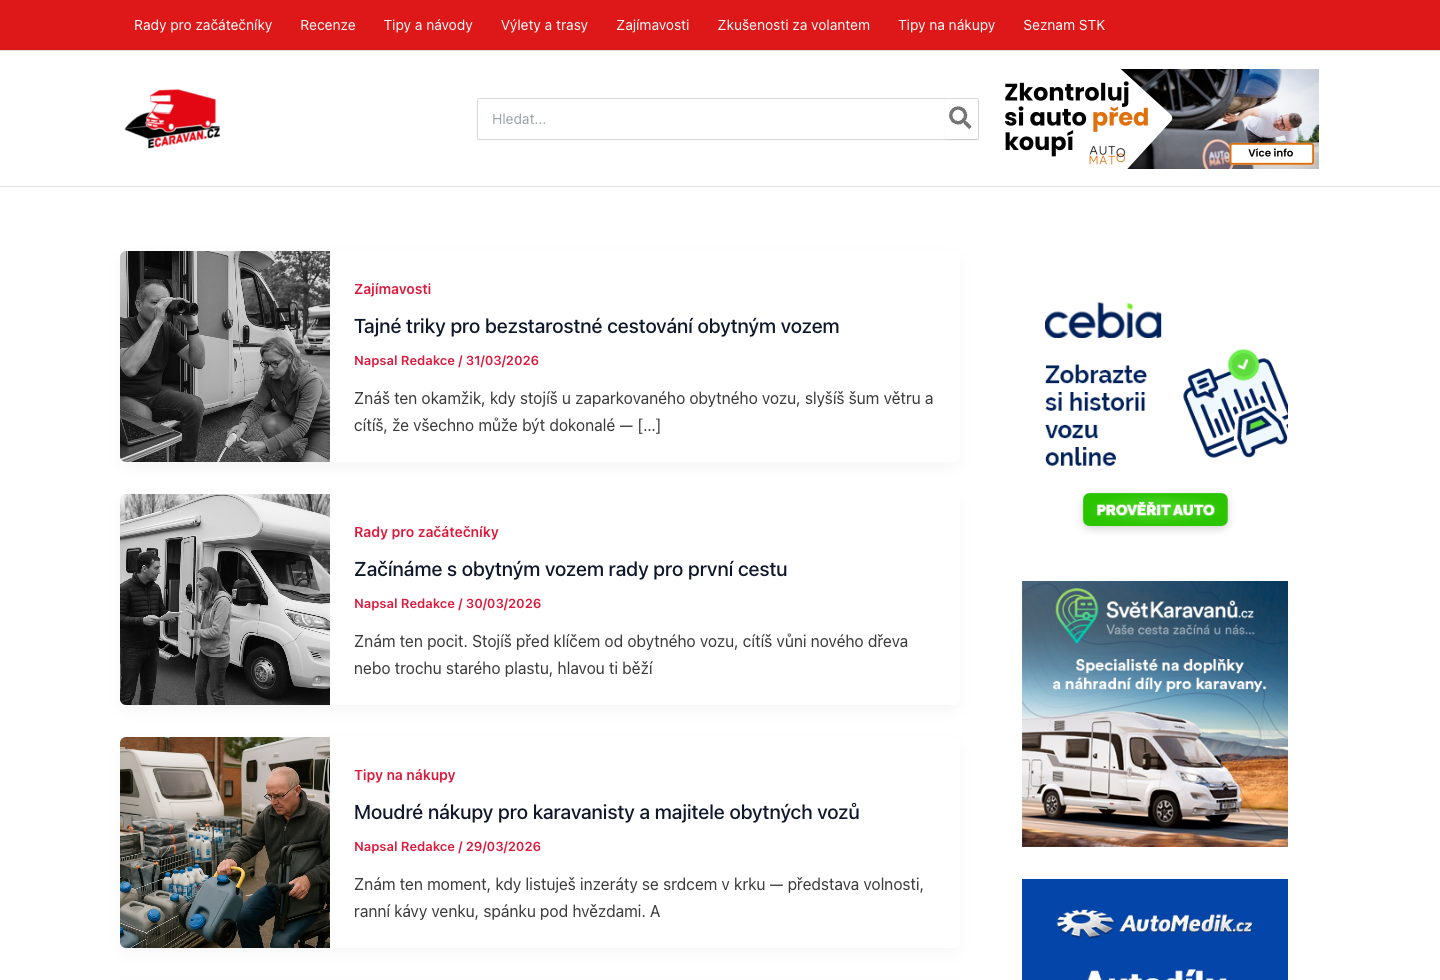Open thumbnail of man with water canisters

point(225,842)
